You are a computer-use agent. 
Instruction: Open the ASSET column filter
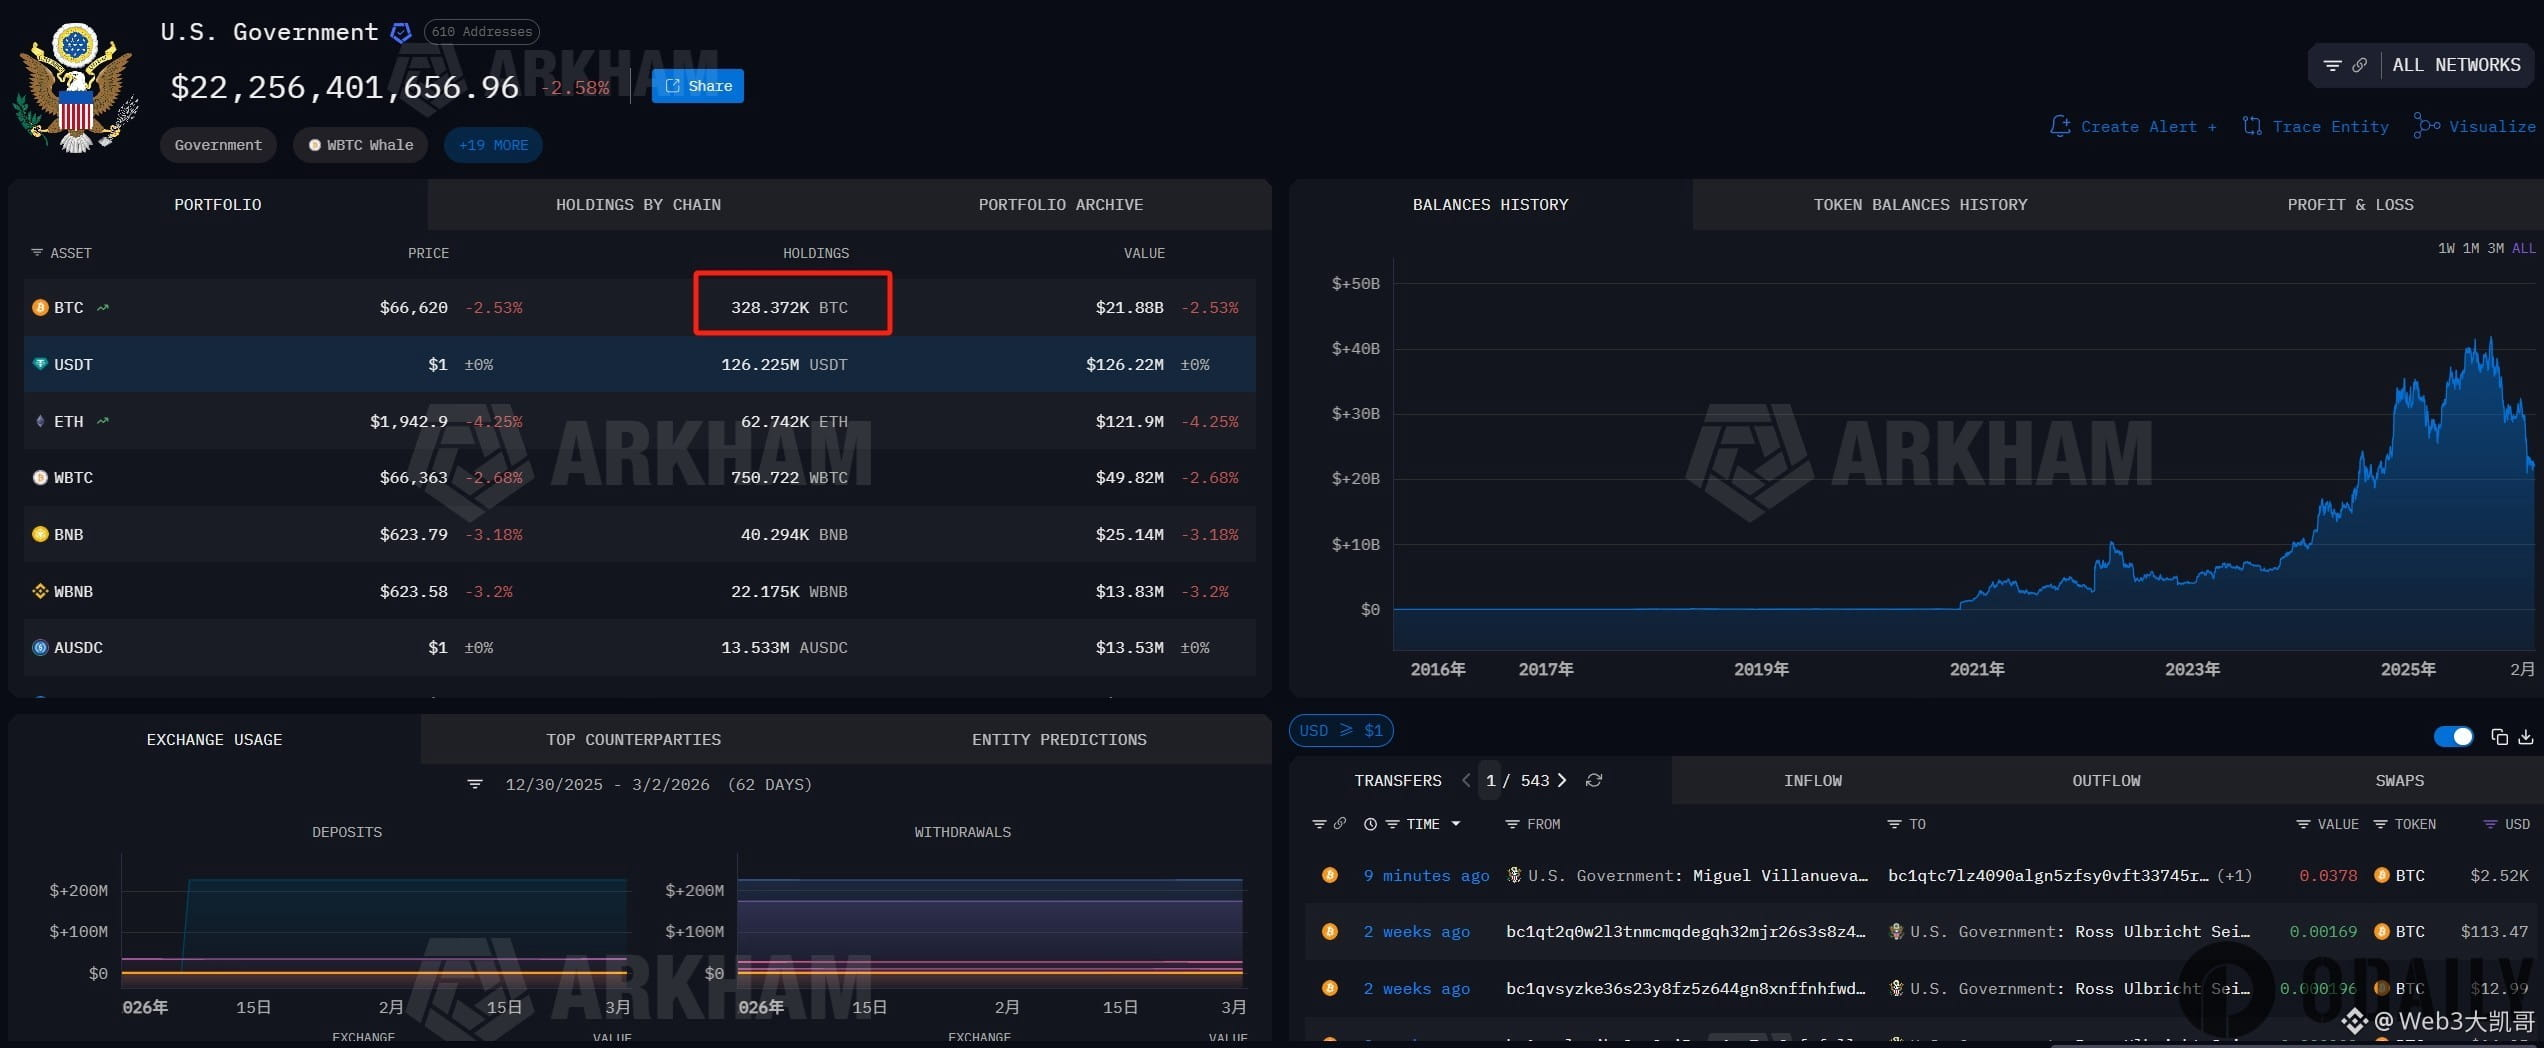pos(37,253)
